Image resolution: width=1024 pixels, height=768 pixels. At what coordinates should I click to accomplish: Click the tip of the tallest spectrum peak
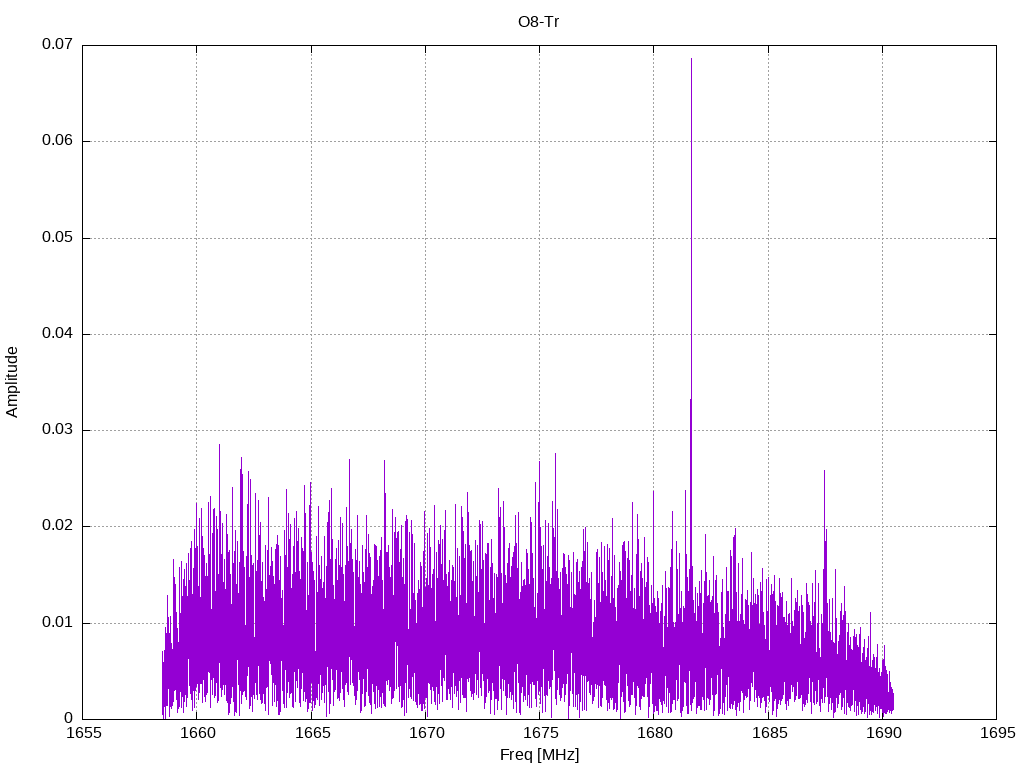point(691,59)
